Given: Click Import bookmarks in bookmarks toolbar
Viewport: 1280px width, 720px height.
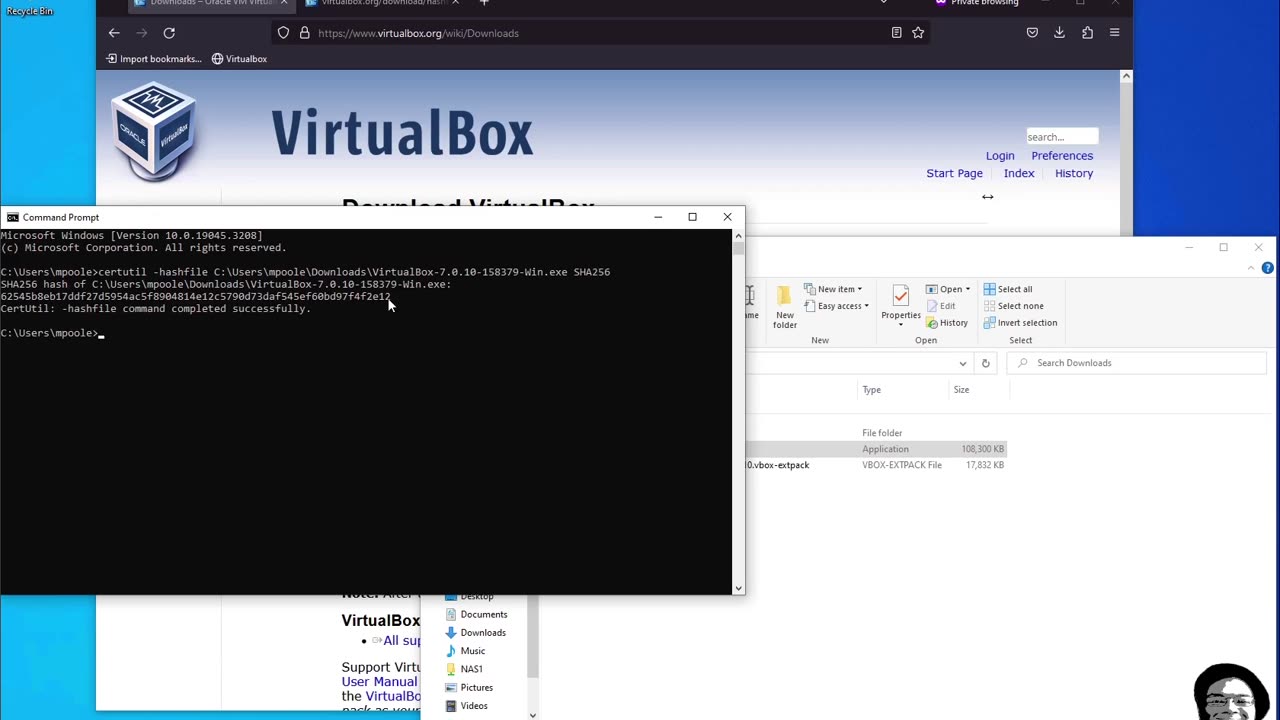Looking at the screenshot, I should [x=154, y=59].
